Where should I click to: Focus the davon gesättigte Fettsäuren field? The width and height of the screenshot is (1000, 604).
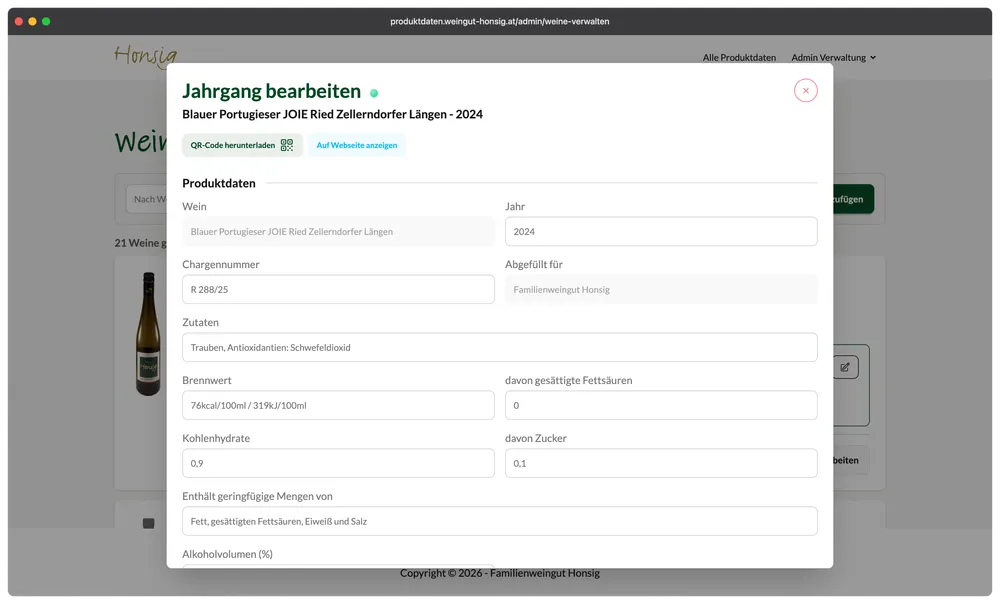click(661, 406)
